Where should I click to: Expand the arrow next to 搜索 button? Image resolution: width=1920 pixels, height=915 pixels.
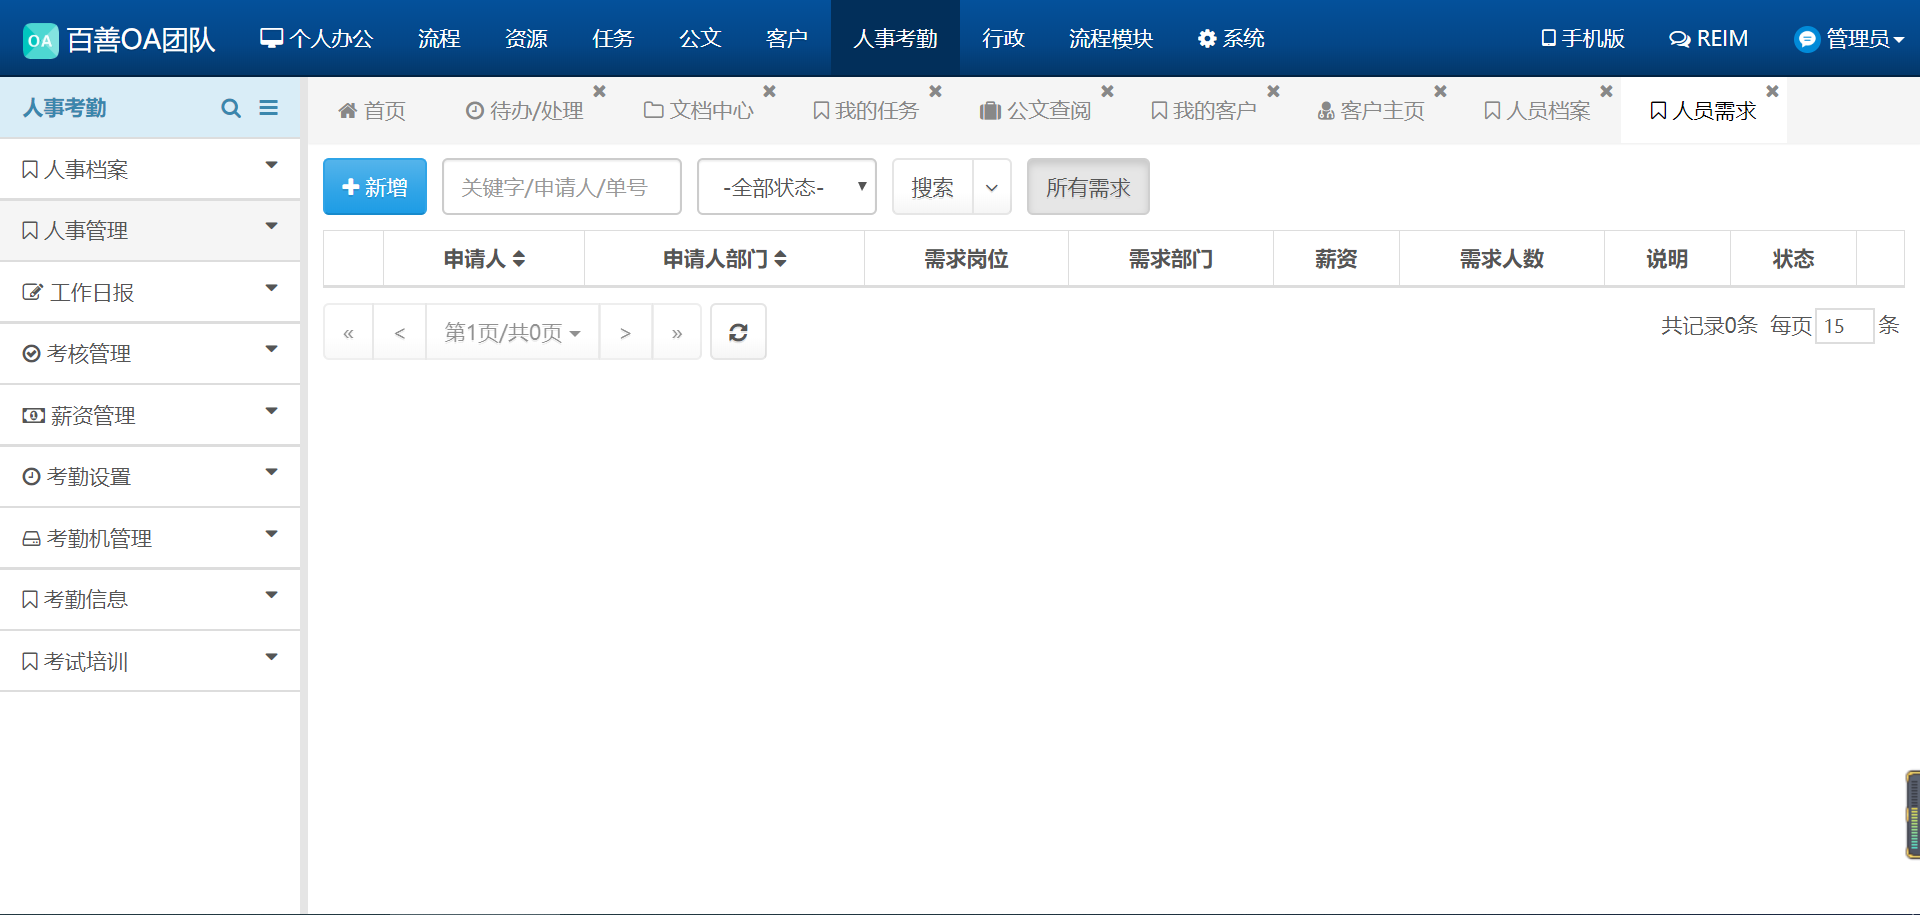click(x=991, y=187)
